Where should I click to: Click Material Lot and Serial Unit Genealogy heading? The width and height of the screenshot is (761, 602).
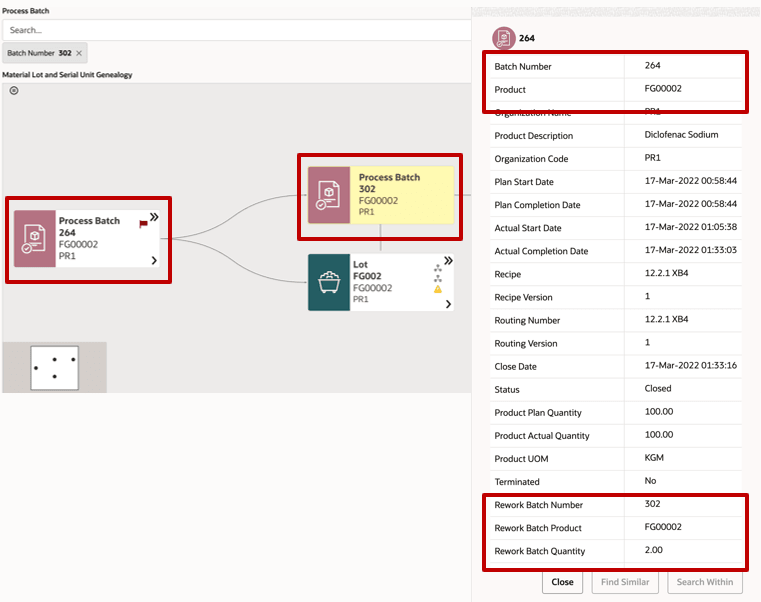click(67, 75)
